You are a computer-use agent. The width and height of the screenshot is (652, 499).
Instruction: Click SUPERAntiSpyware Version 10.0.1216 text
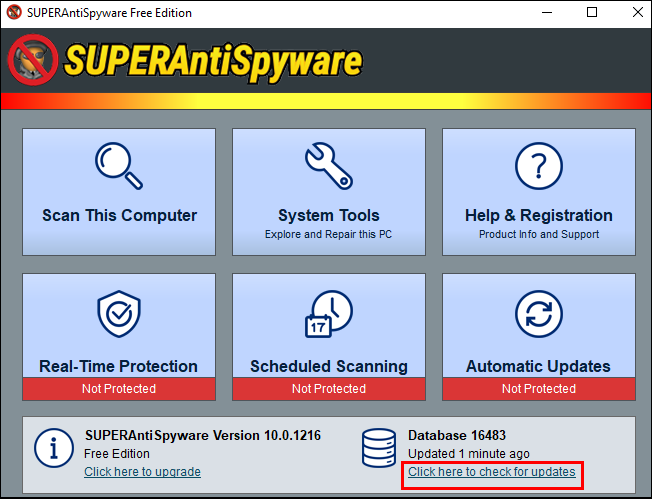click(203, 435)
